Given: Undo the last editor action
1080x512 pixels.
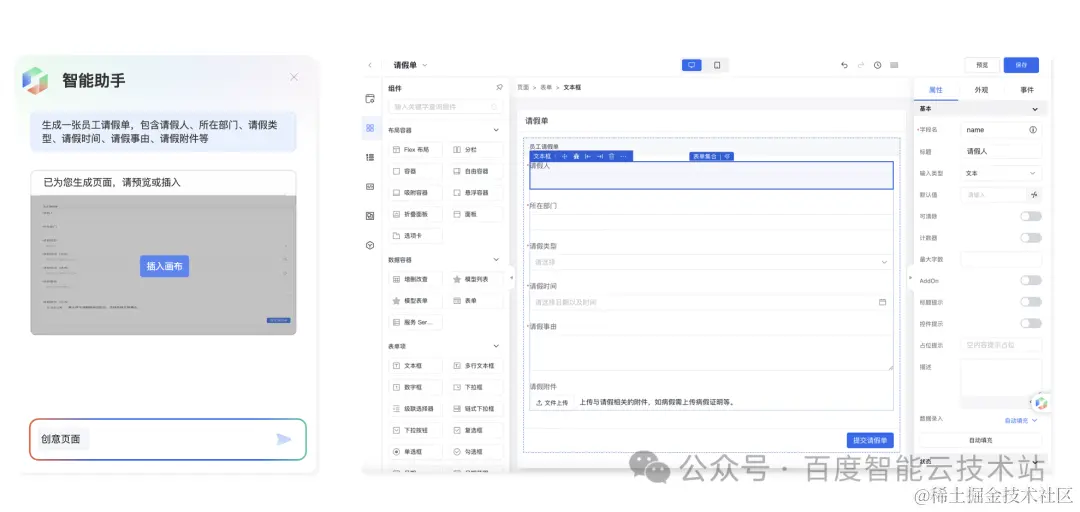Looking at the screenshot, I should (x=844, y=65).
